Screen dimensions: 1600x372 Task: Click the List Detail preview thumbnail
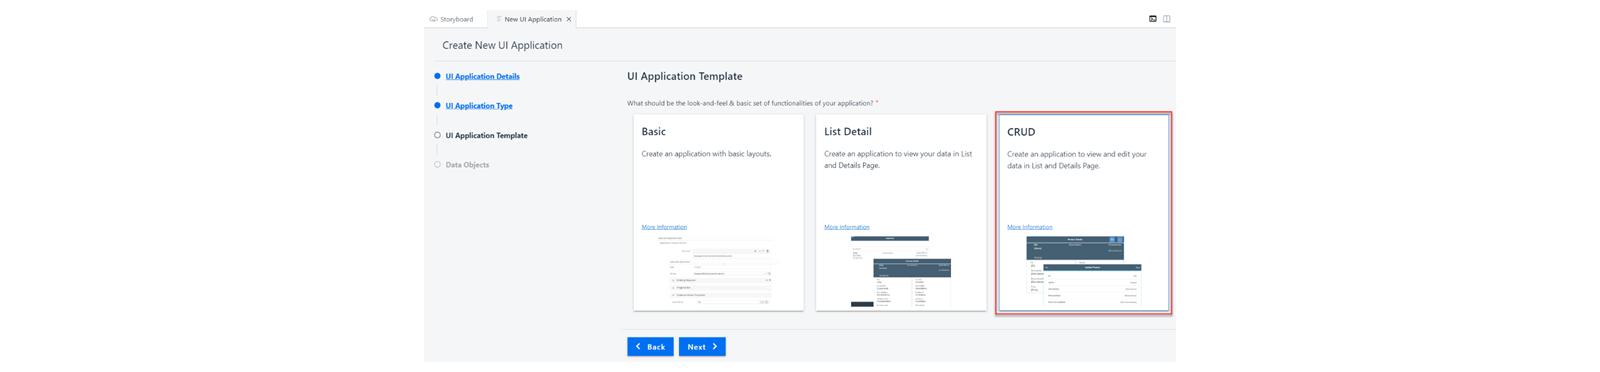(900, 271)
